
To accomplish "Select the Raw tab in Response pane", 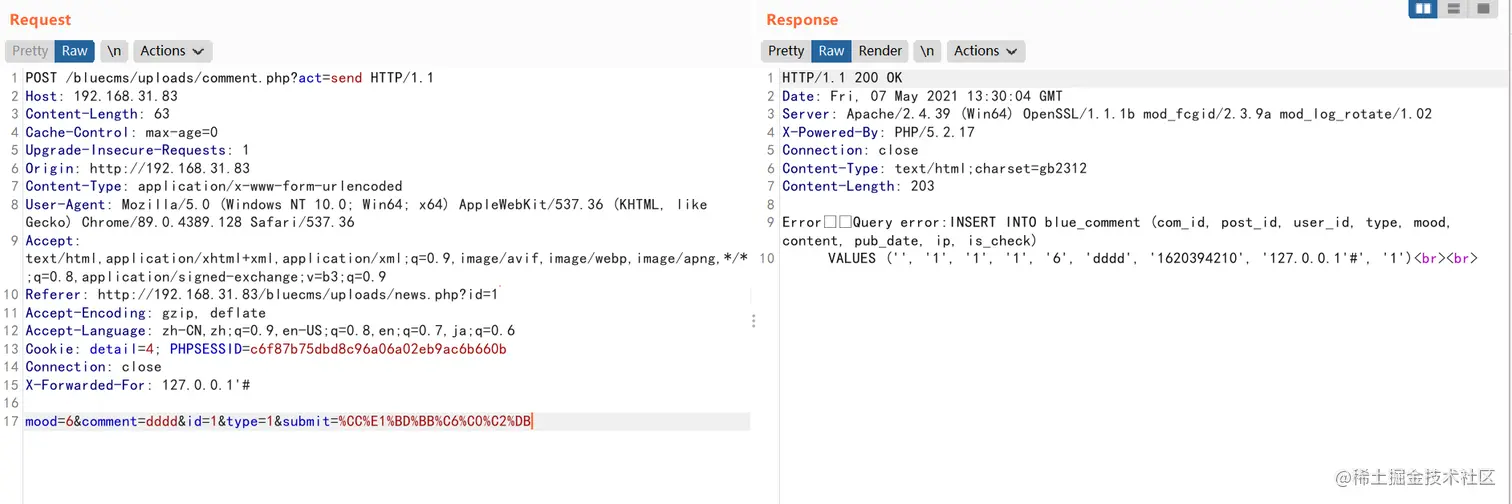I will [831, 51].
